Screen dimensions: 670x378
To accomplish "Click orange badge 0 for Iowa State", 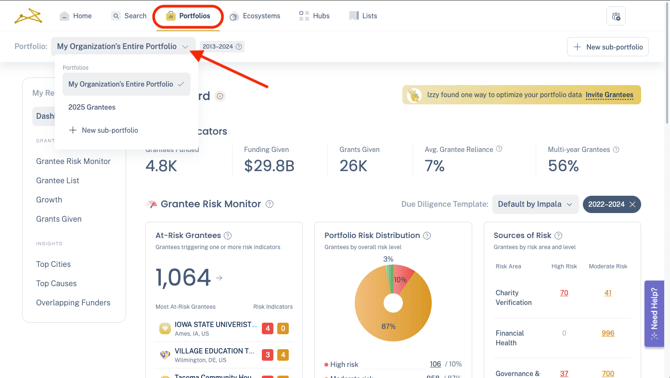I will [x=283, y=328].
